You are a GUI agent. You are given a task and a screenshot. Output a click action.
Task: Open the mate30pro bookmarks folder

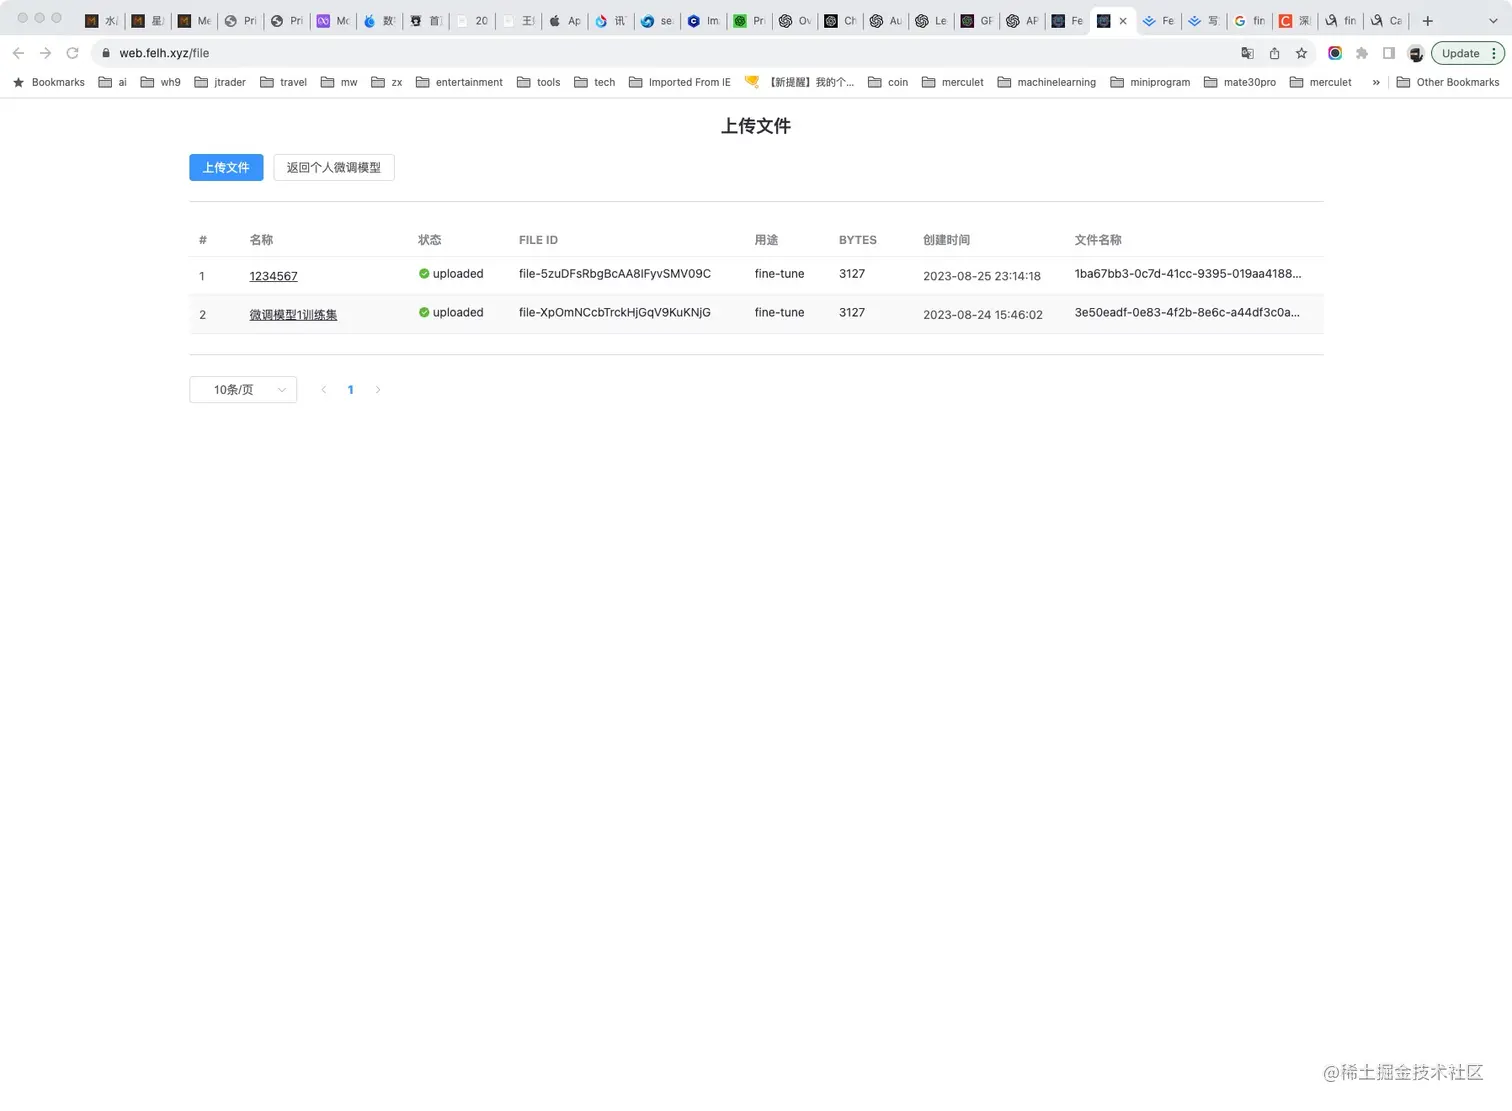[x=1240, y=82]
